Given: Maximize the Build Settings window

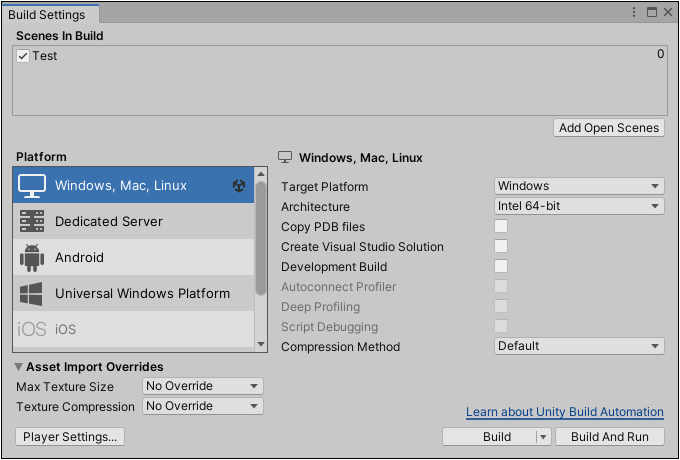Looking at the screenshot, I should [x=651, y=12].
